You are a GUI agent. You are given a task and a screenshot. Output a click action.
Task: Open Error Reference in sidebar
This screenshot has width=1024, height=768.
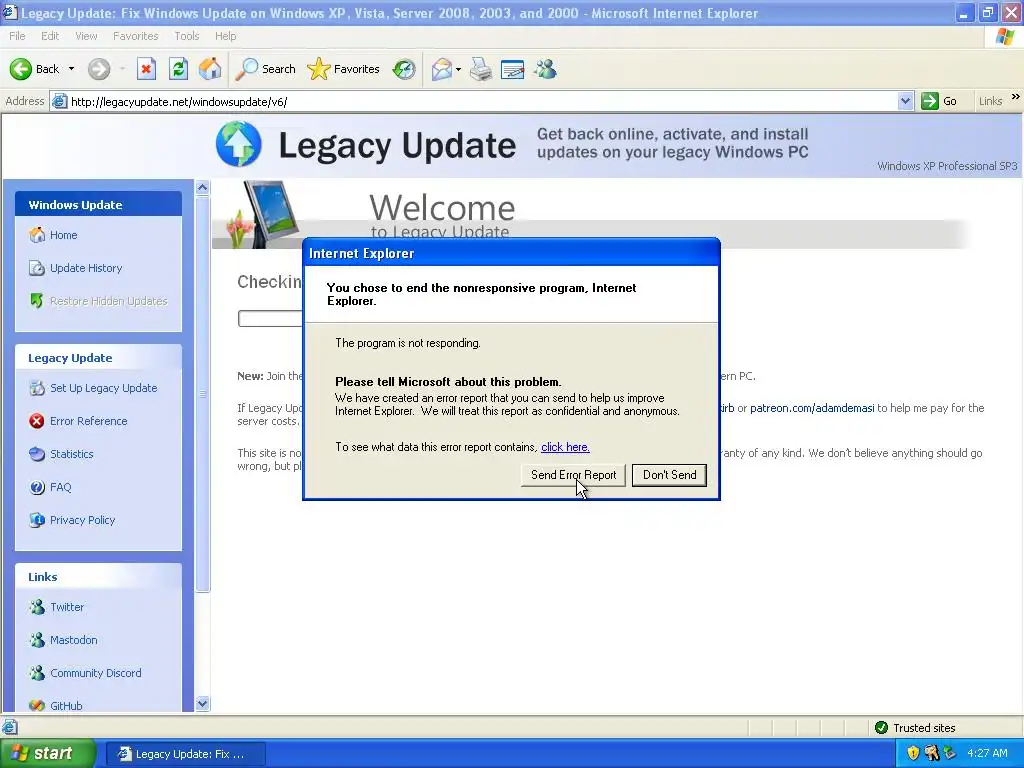click(78, 421)
